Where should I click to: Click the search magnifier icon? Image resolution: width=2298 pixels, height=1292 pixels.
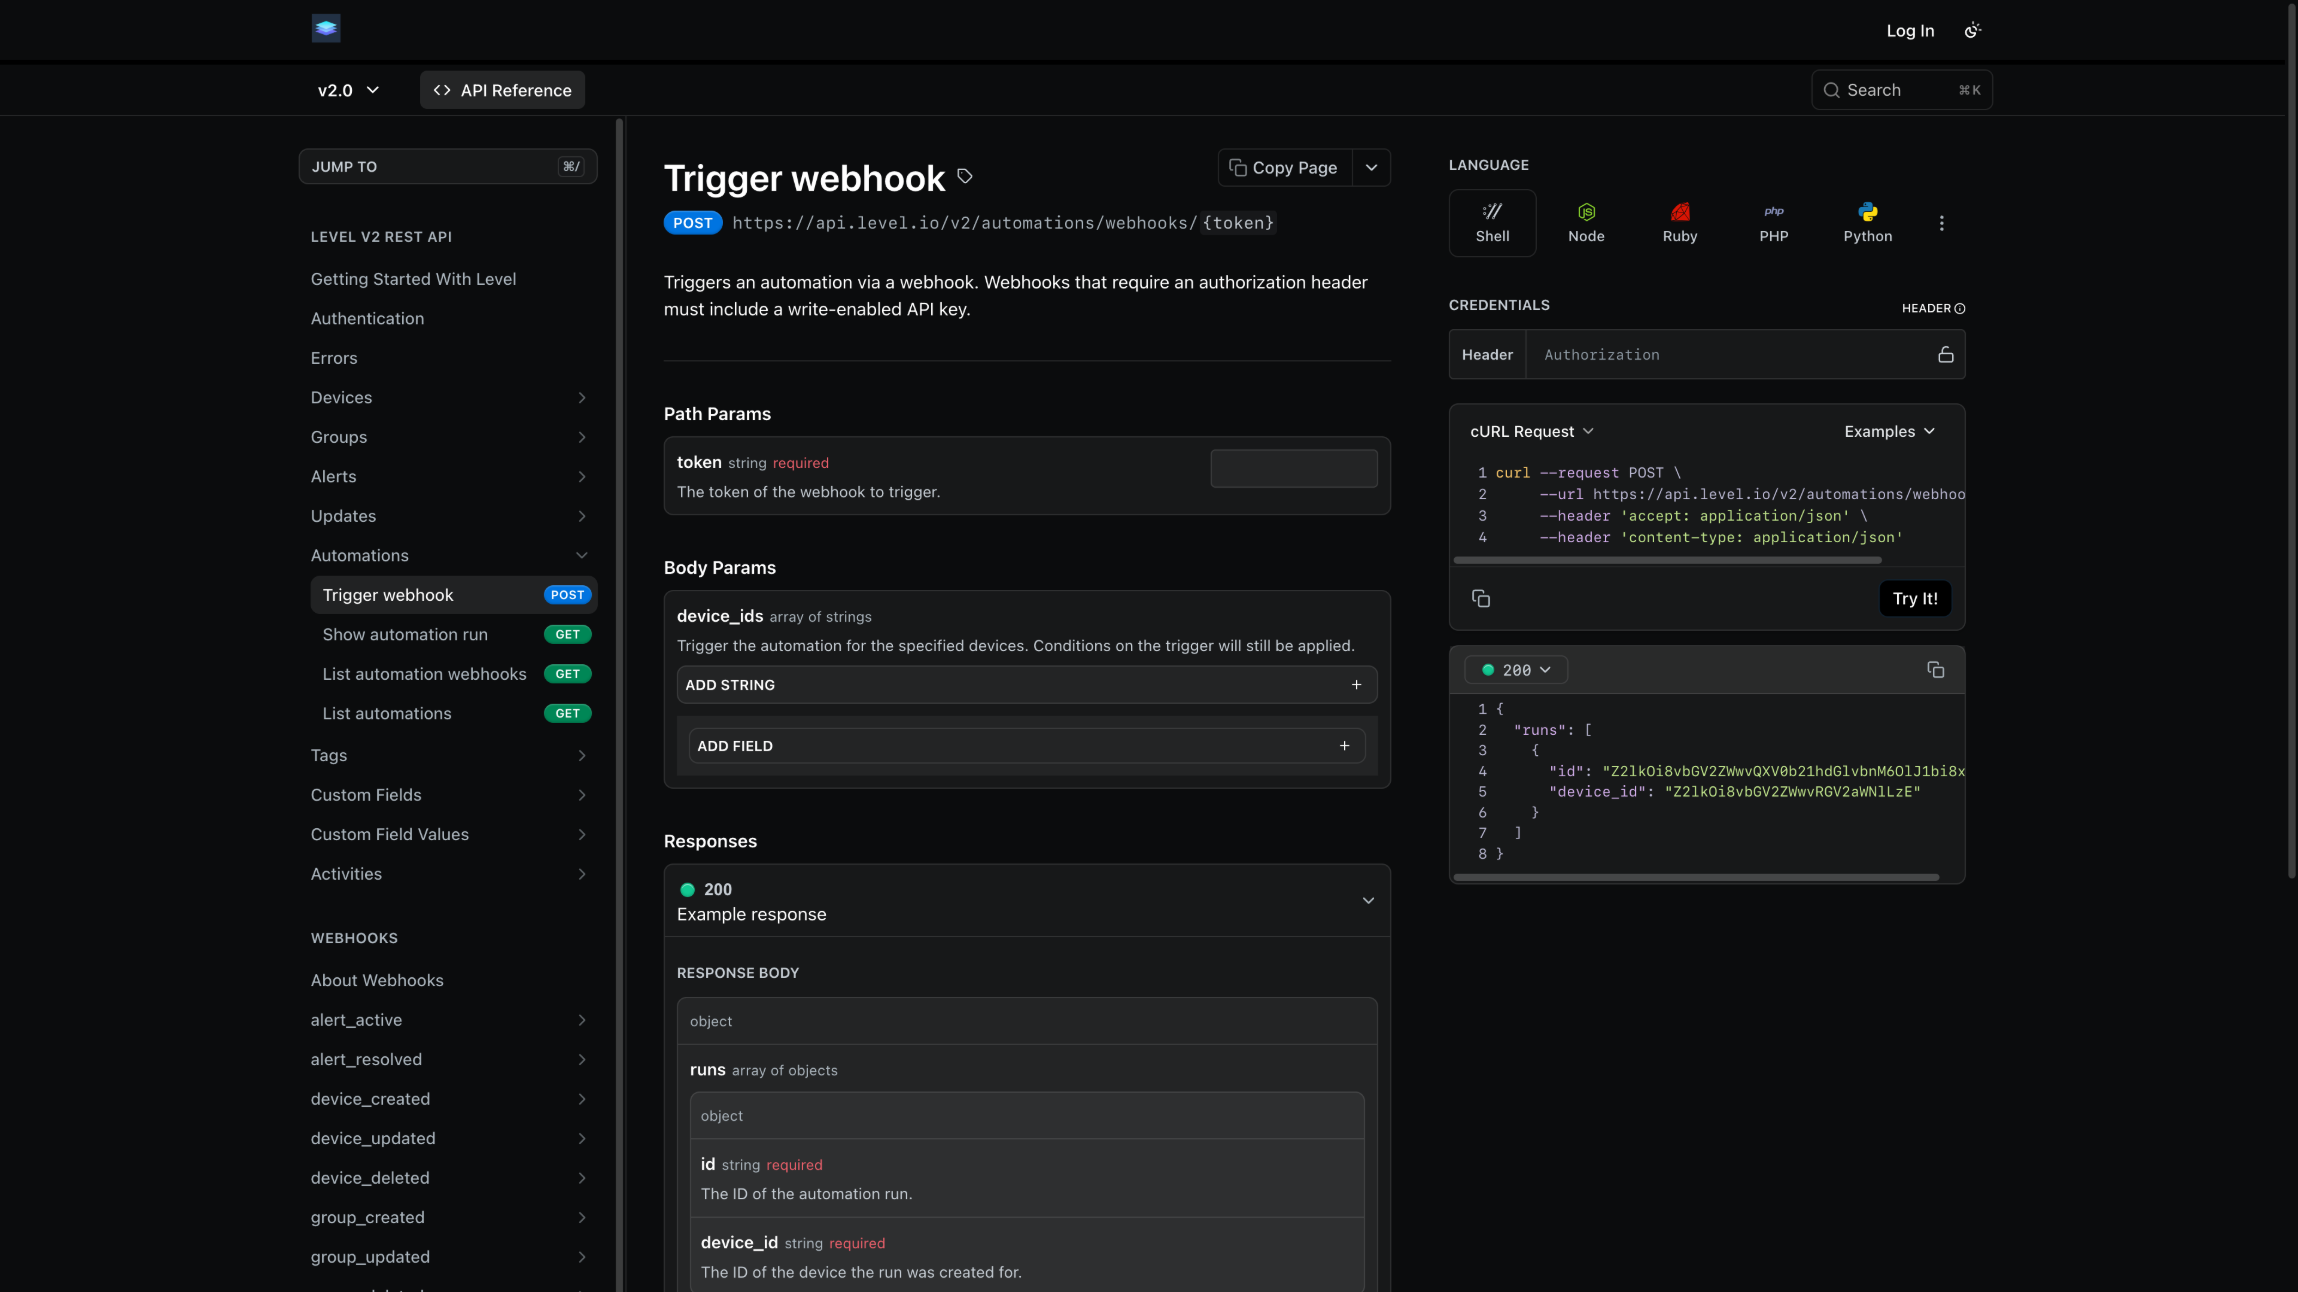click(x=1831, y=90)
